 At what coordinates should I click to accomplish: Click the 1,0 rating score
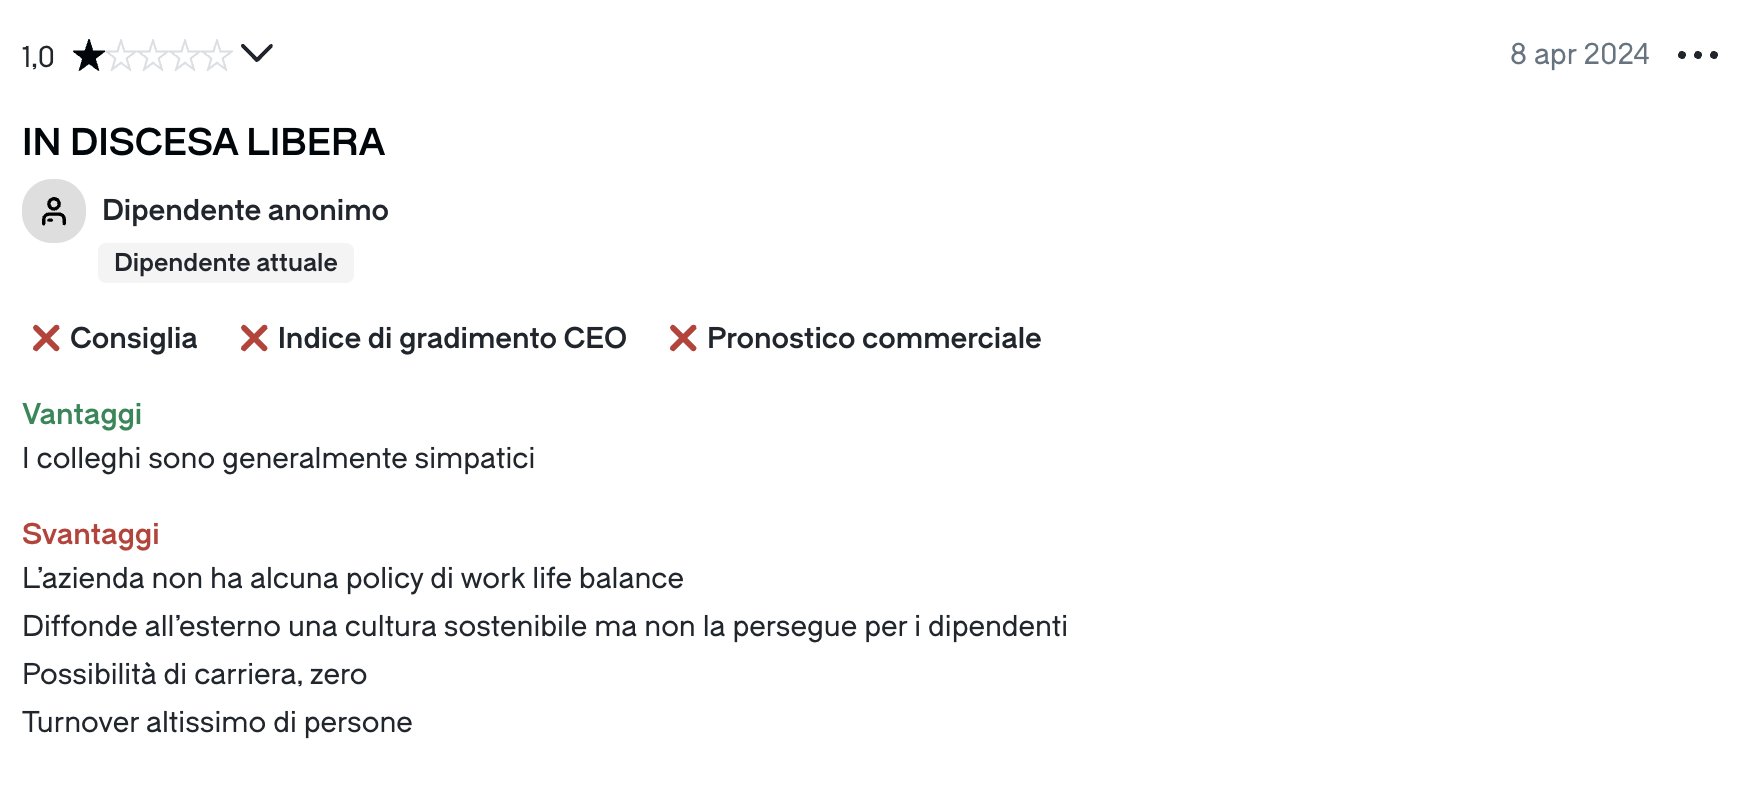click(38, 57)
